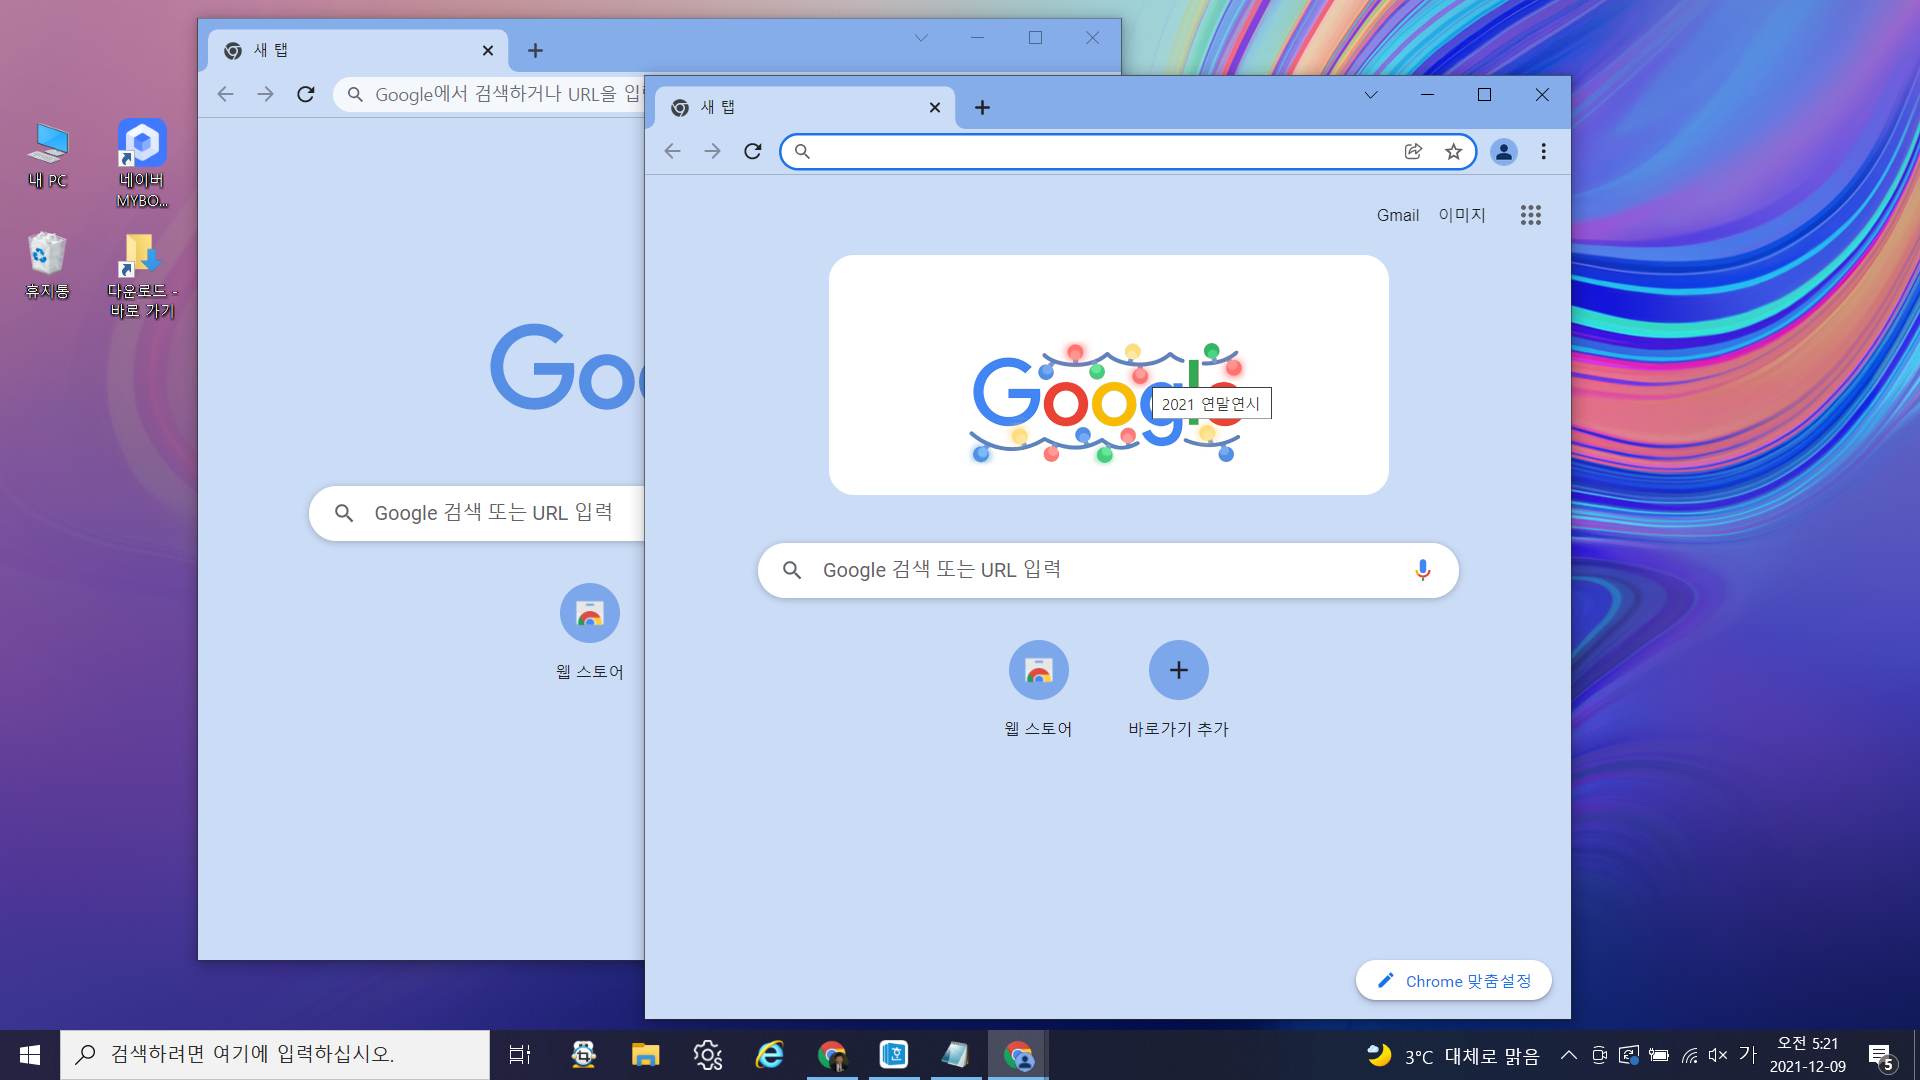
Task: Open a new tab in front window
Action: tap(982, 108)
